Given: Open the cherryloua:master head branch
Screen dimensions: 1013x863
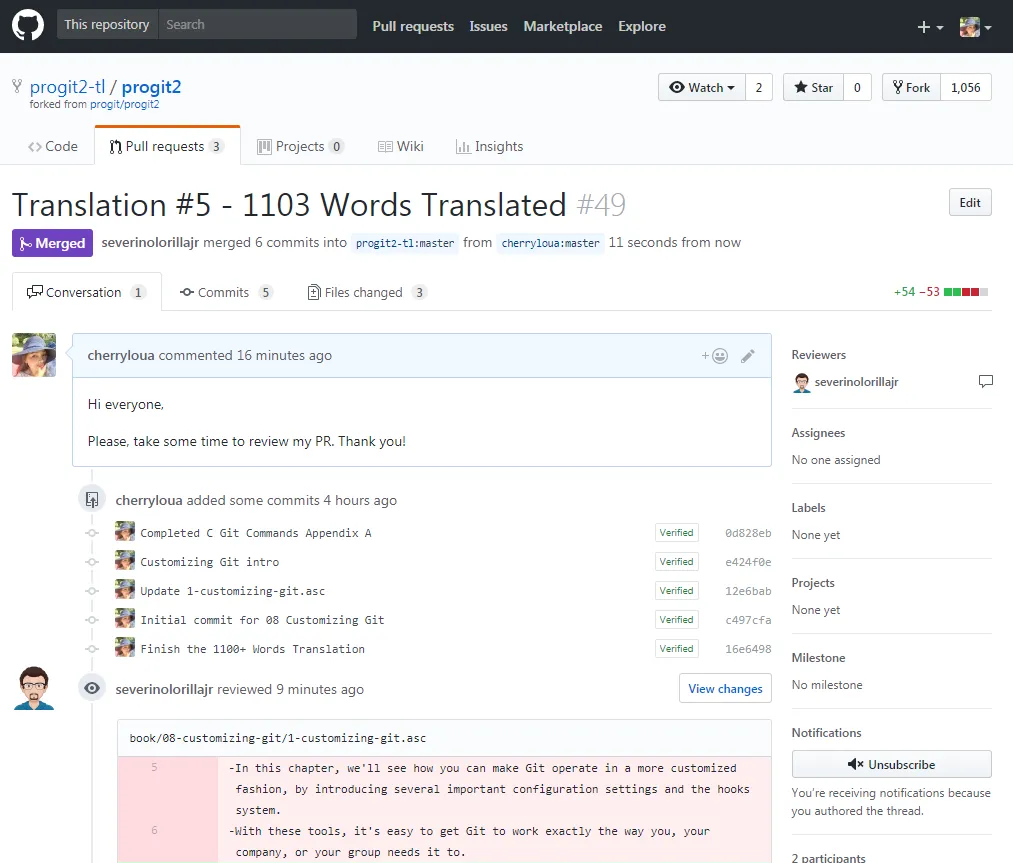Looking at the screenshot, I should tap(550, 243).
